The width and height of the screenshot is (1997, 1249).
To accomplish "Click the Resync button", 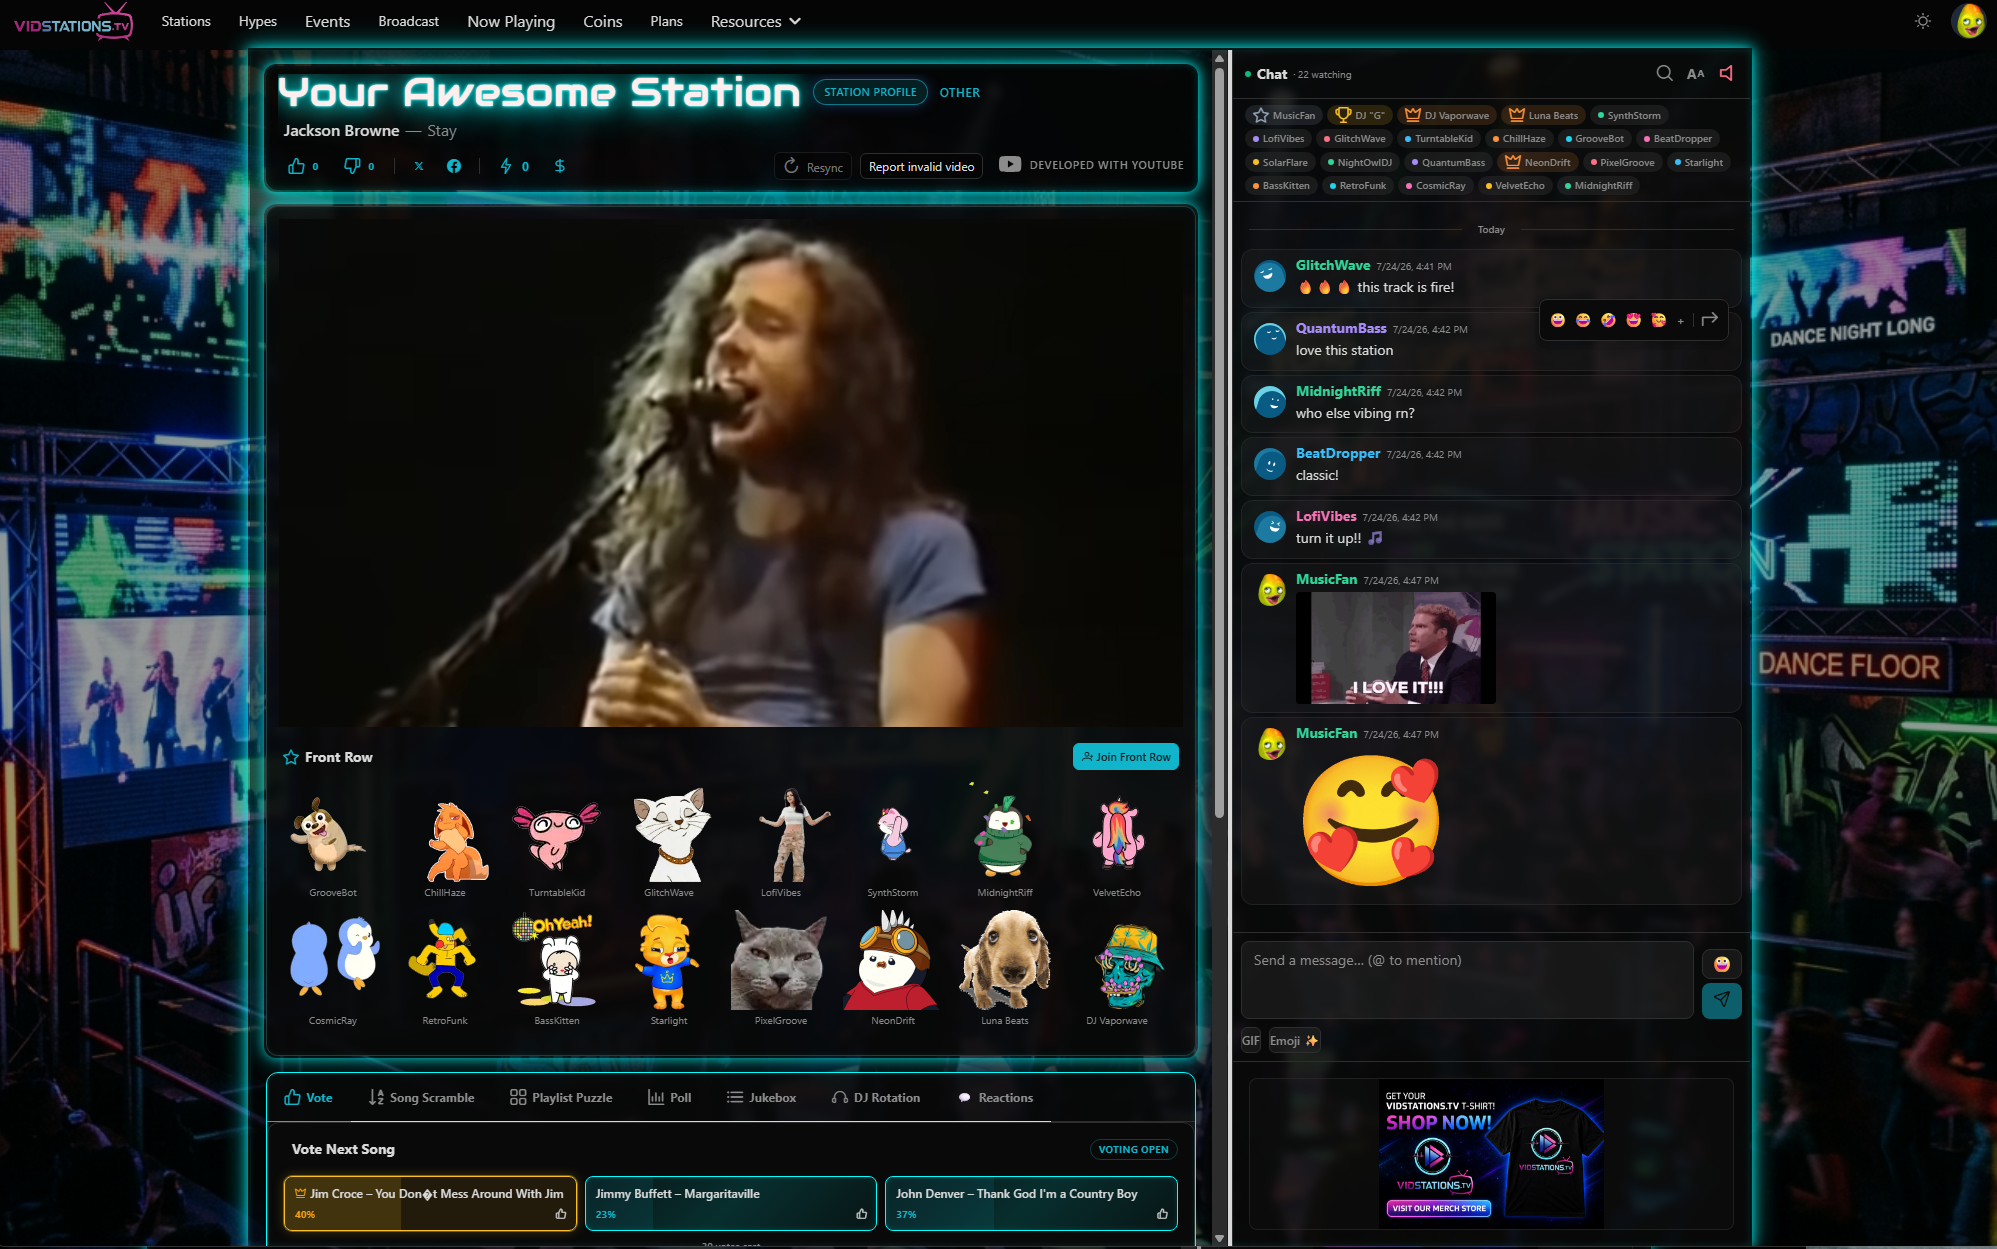I will tap(813, 166).
